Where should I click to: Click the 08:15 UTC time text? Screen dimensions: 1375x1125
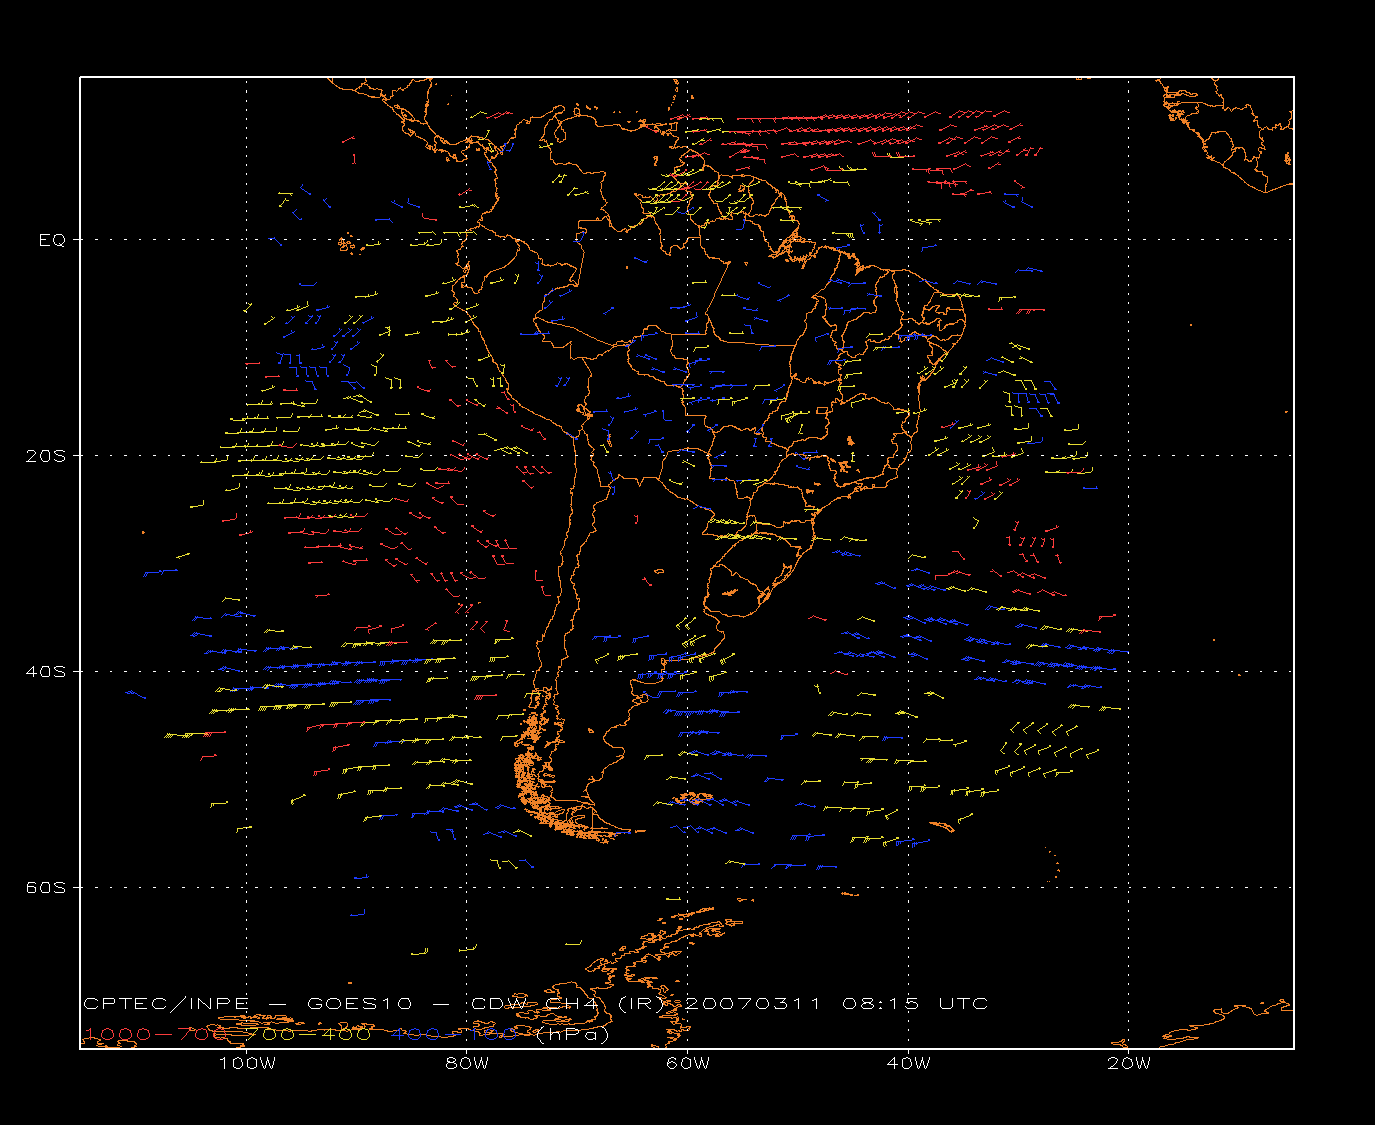(915, 1004)
